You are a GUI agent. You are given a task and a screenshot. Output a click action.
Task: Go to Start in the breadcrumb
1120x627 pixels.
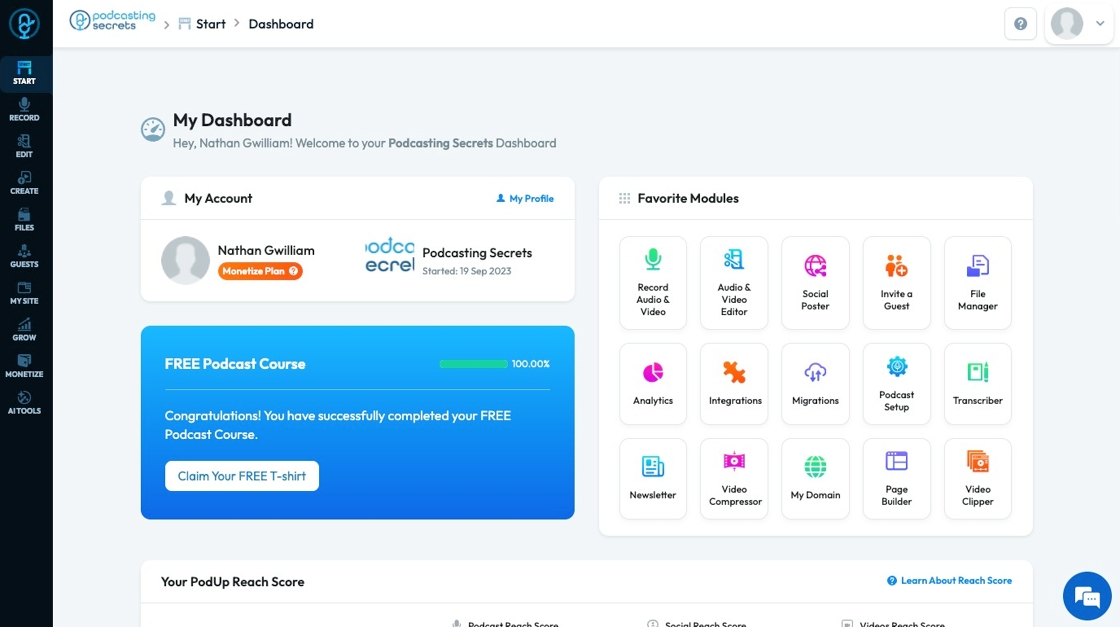pos(202,24)
